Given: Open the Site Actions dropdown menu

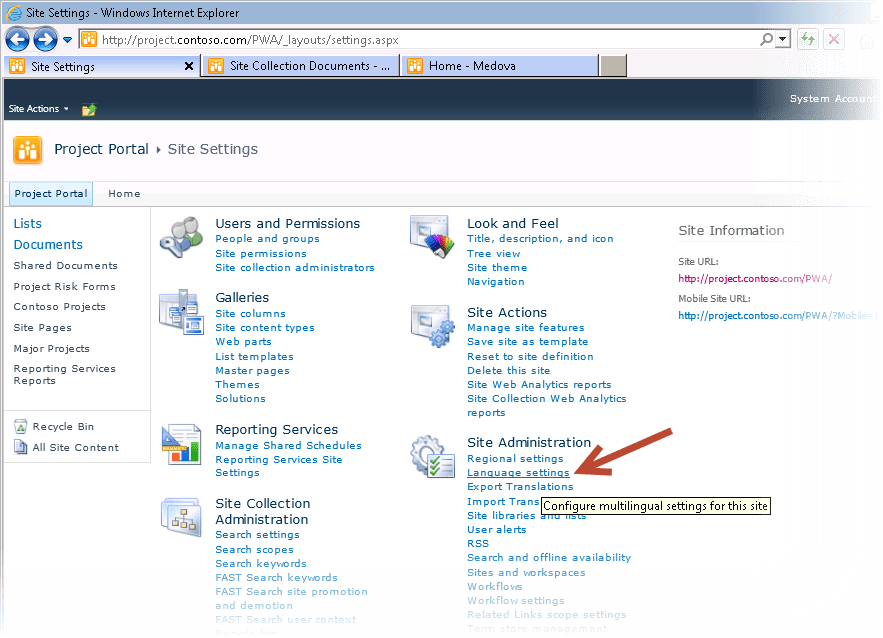Looking at the screenshot, I should click(35, 108).
